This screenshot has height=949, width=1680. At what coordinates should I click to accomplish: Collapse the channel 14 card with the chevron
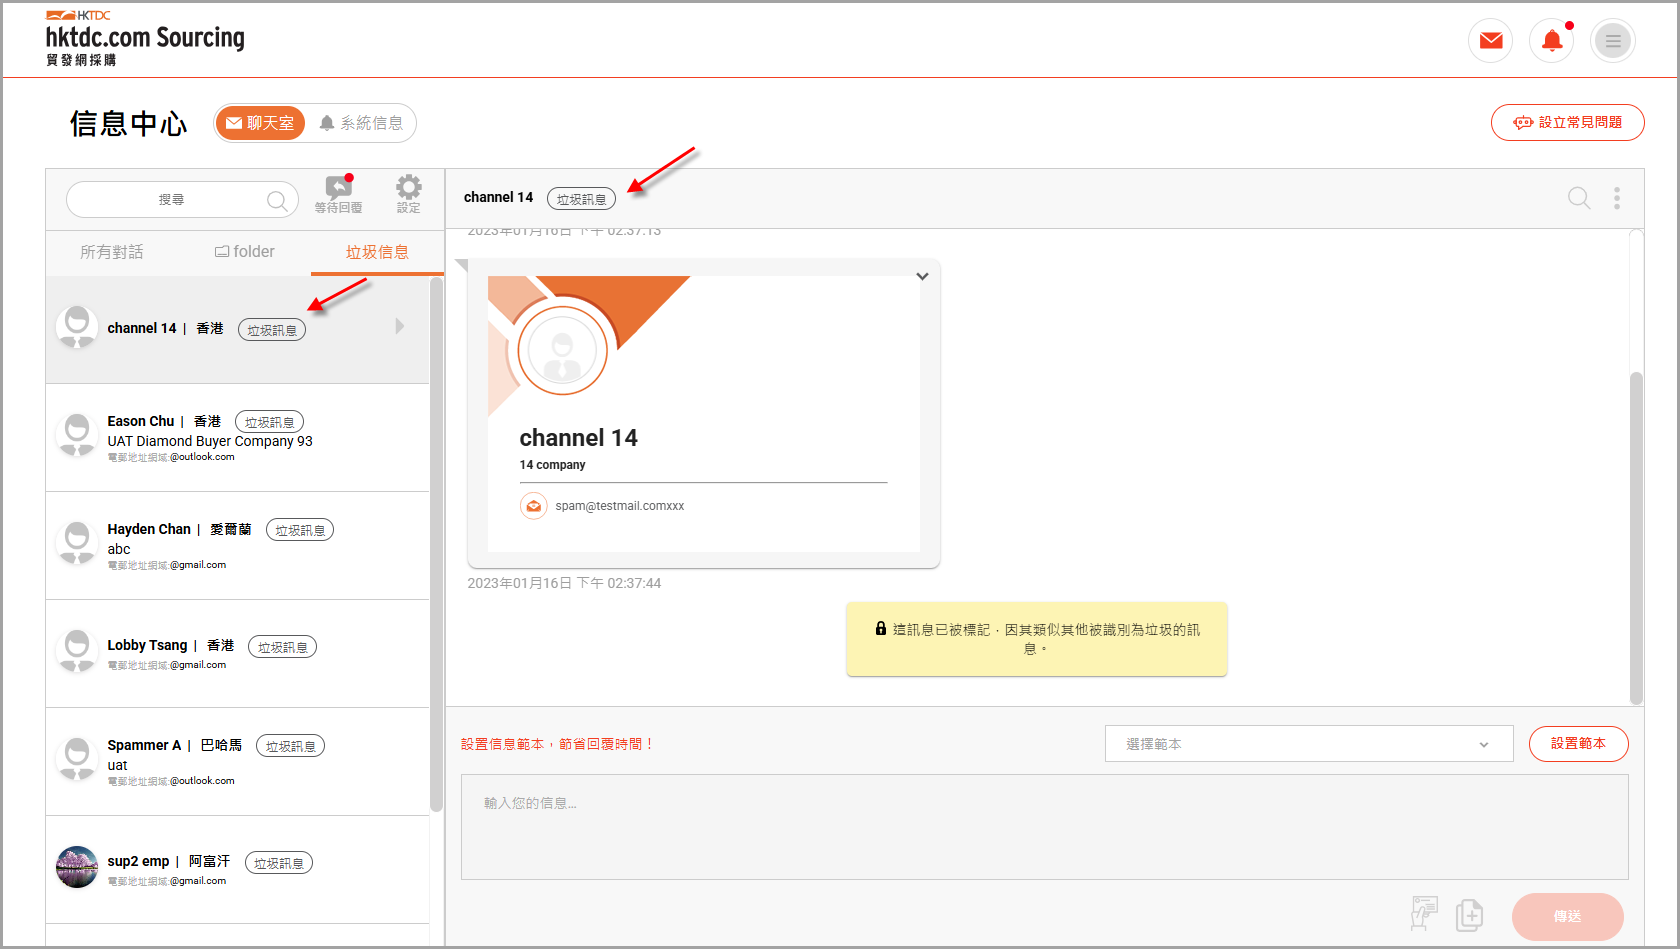pos(922,276)
